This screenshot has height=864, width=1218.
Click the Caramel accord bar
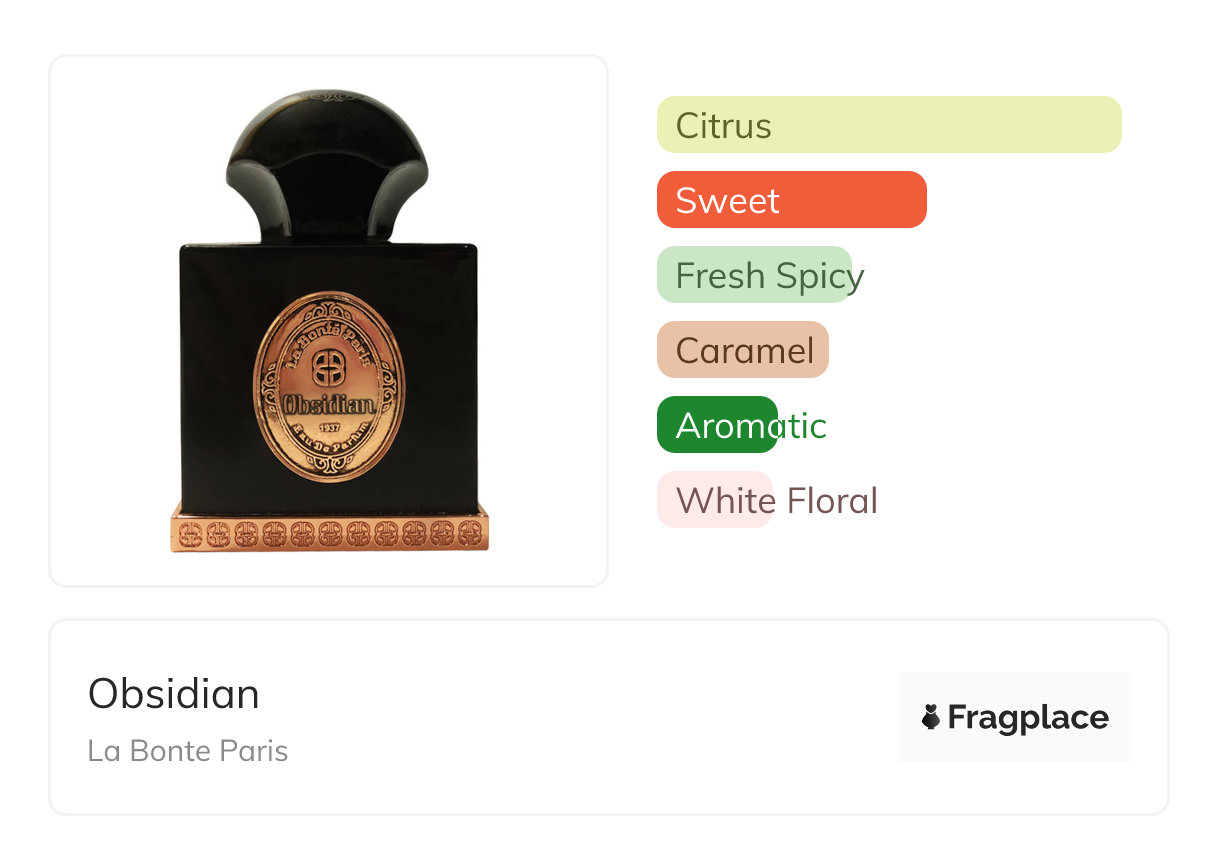click(x=743, y=350)
